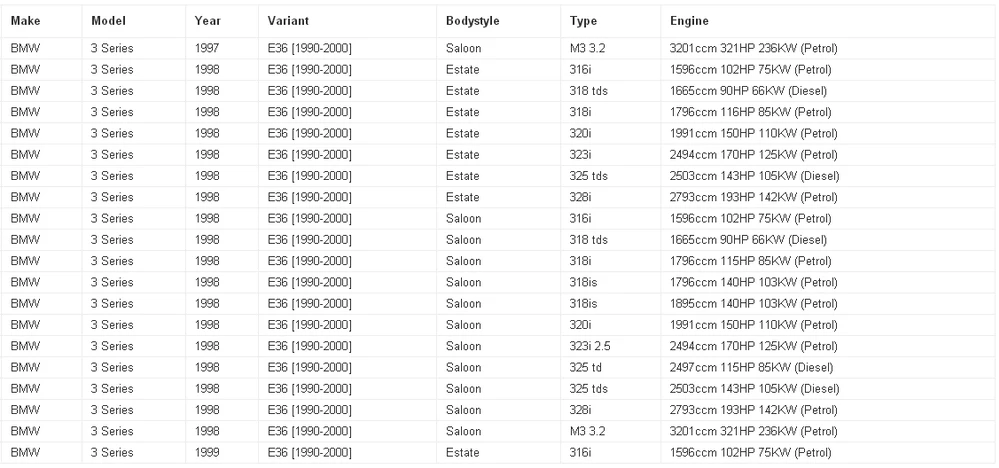Select the 1998 M3 3.2 type cell
Image resolution: width=999 pixels, height=468 pixels.
click(x=587, y=431)
